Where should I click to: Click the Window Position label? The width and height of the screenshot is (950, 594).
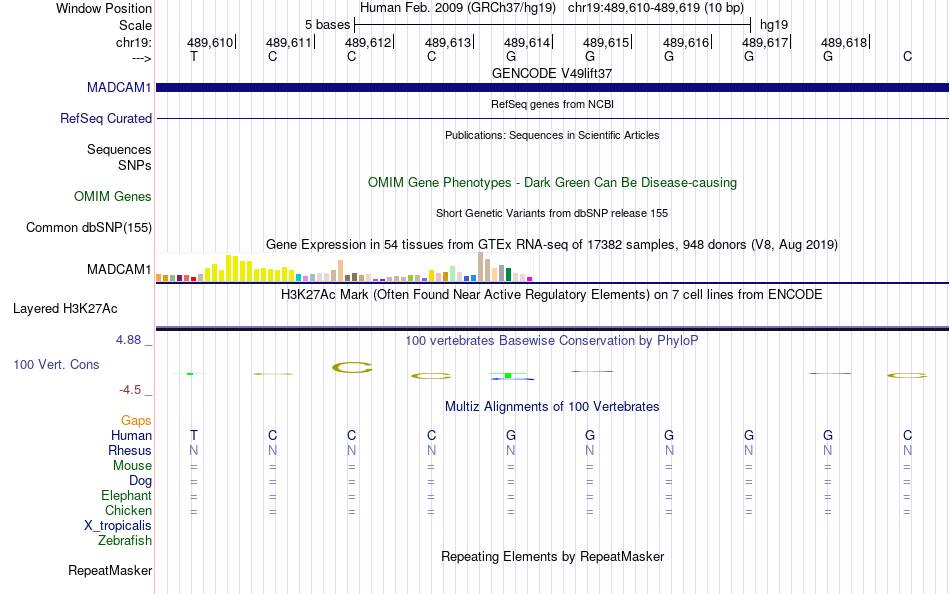[x=104, y=8]
